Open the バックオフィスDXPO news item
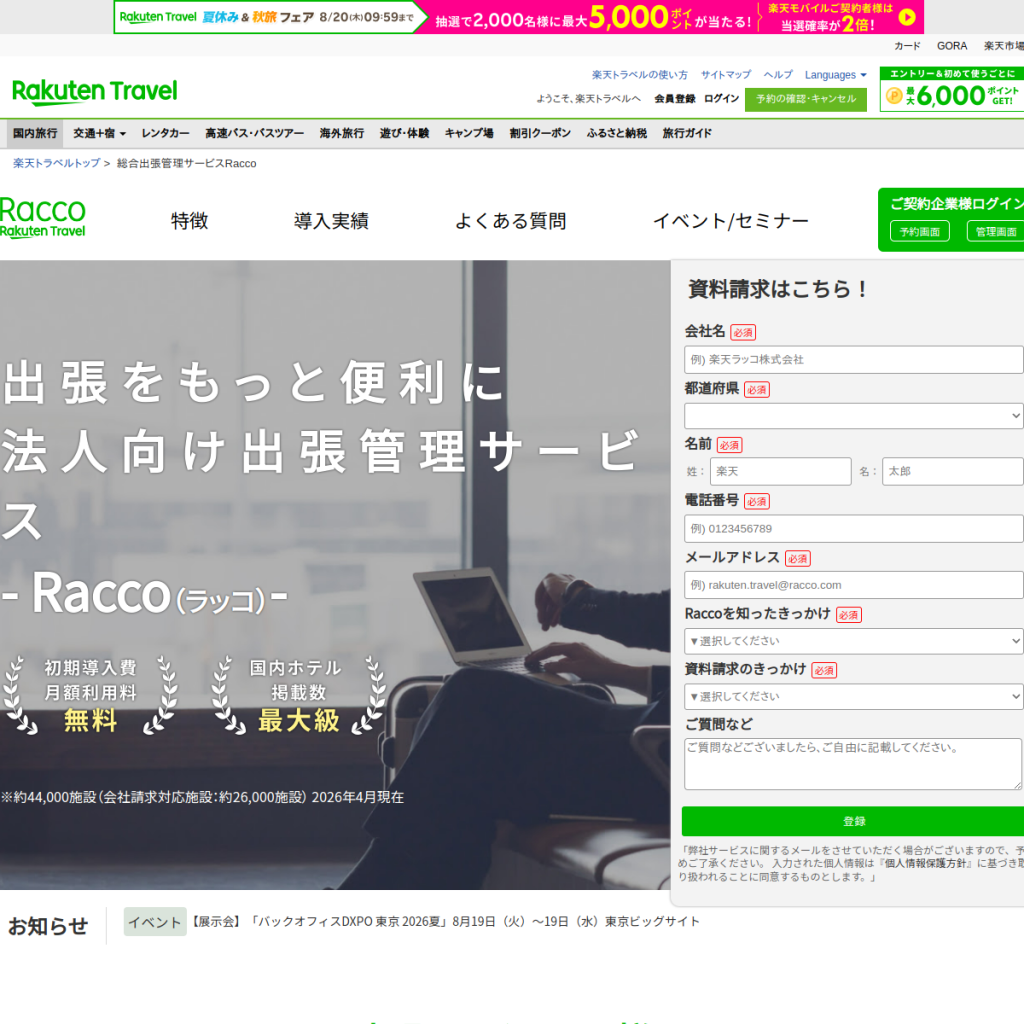Image resolution: width=1024 pixels, height=1024 pixels. click(444, 921)
